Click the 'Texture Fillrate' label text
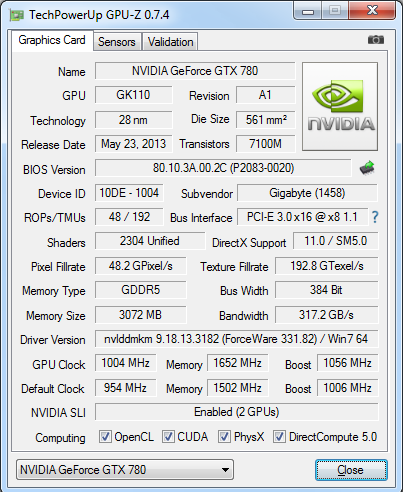 tap(234, 267)
